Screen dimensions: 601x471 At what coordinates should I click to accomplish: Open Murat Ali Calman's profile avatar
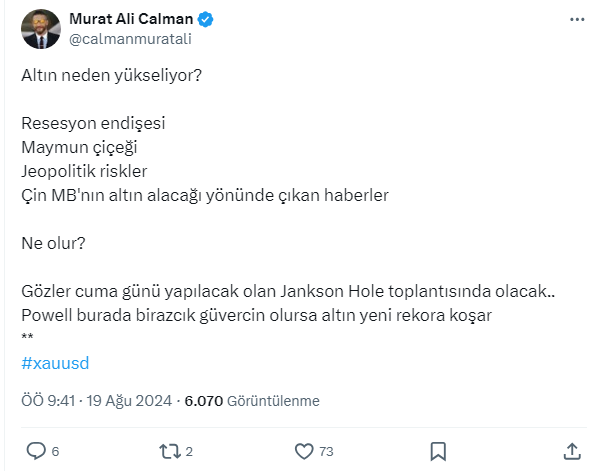[x=40, y=30]
